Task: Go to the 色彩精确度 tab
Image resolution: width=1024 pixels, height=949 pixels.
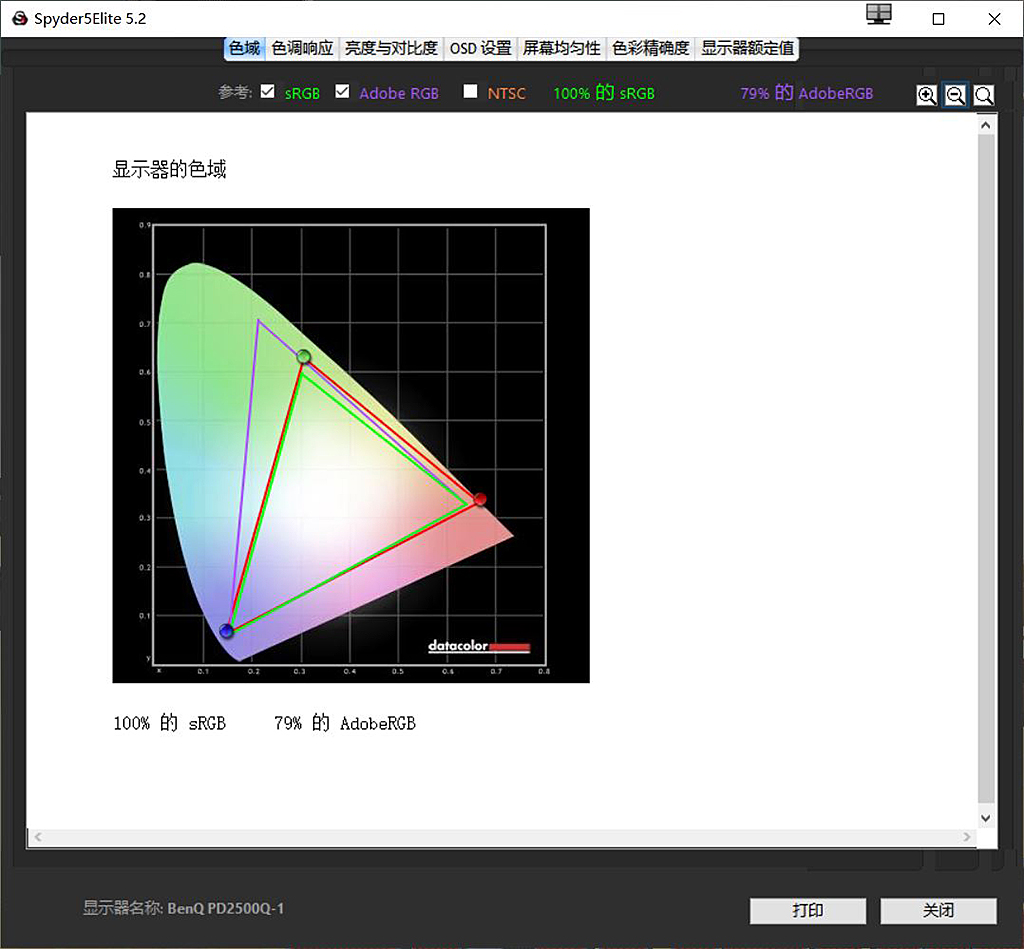Action: [x=650, y=48]
